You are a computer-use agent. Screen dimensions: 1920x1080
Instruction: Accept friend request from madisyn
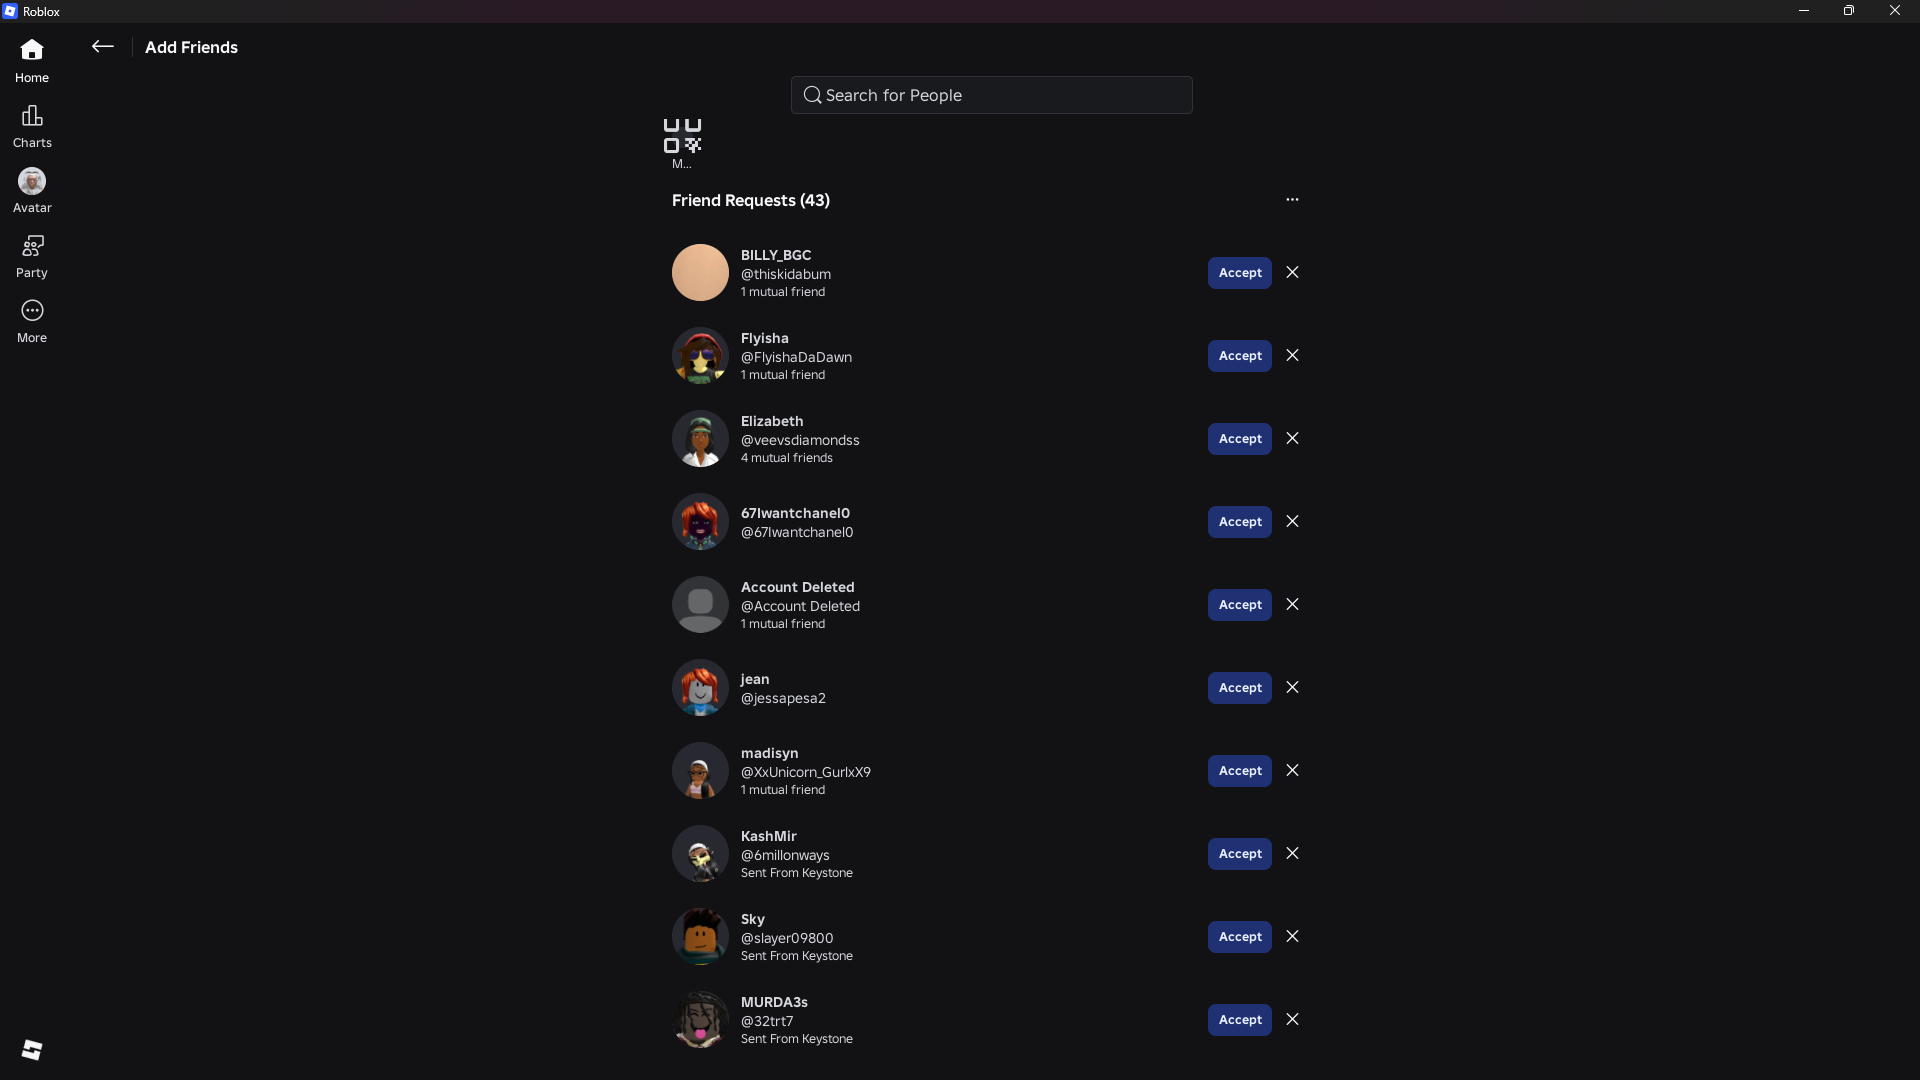(x=1239, y=771)
